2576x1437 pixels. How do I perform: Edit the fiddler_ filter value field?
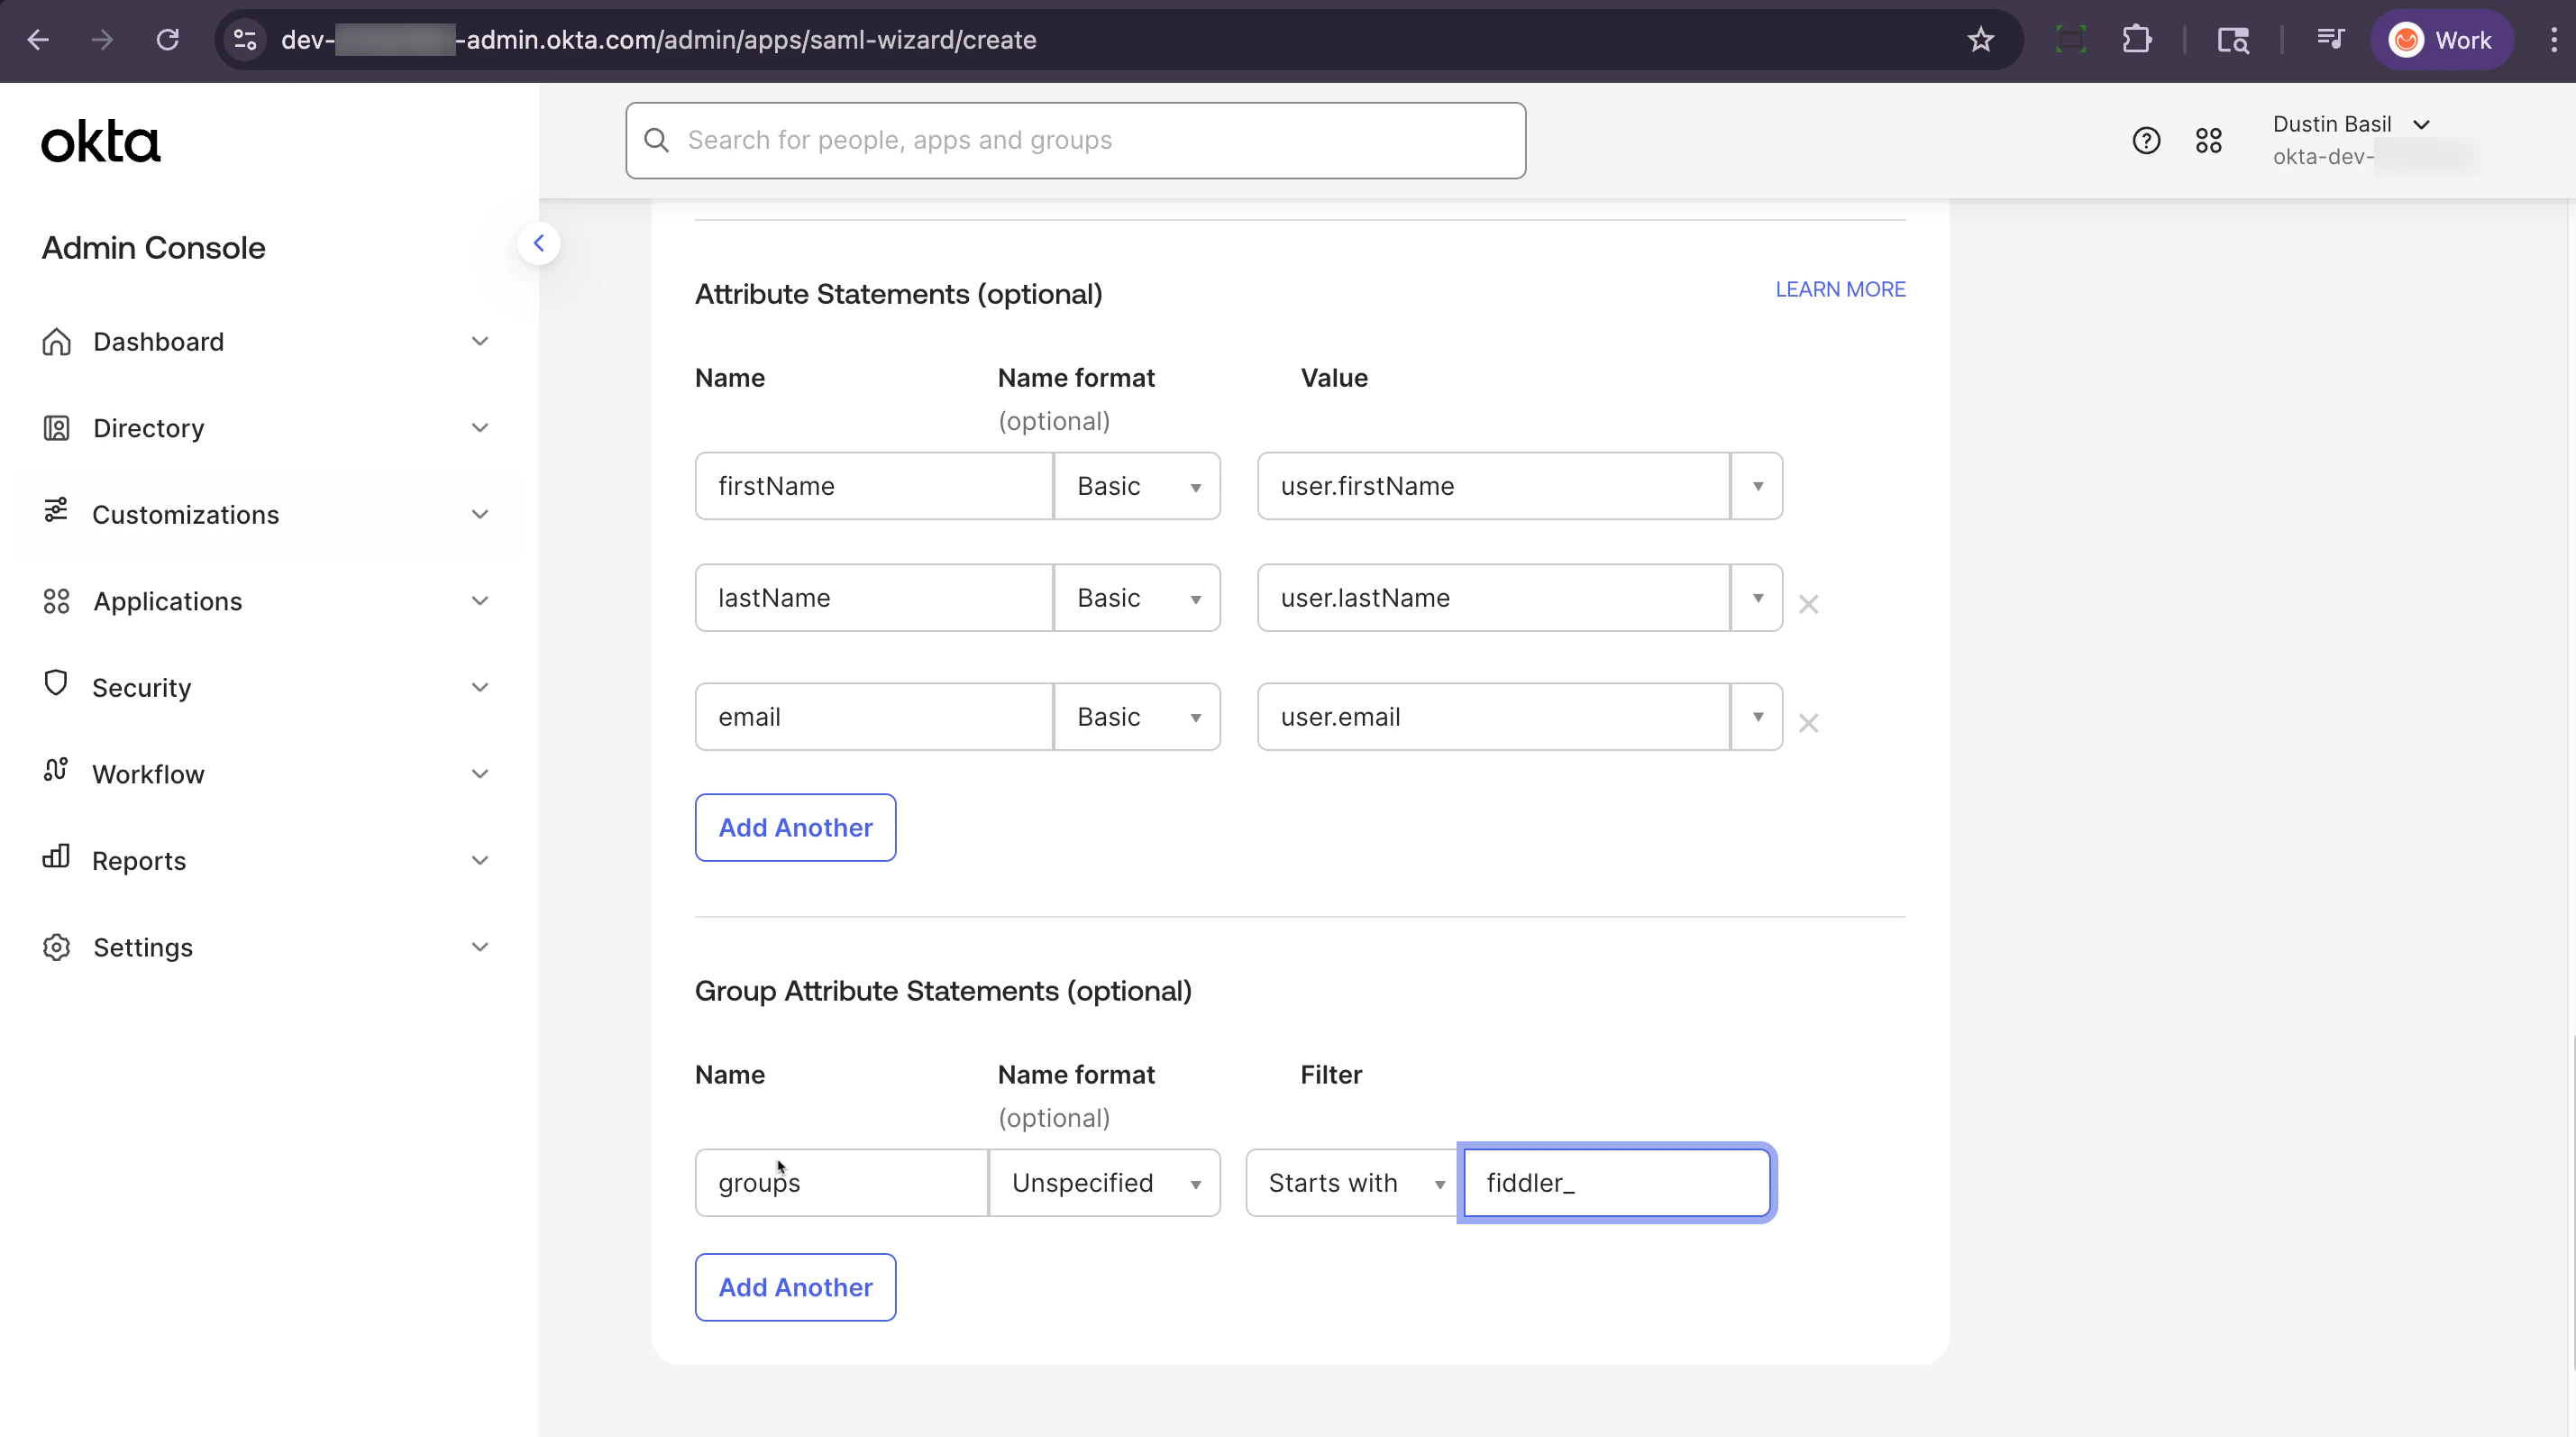(x=1616, y=1183)
